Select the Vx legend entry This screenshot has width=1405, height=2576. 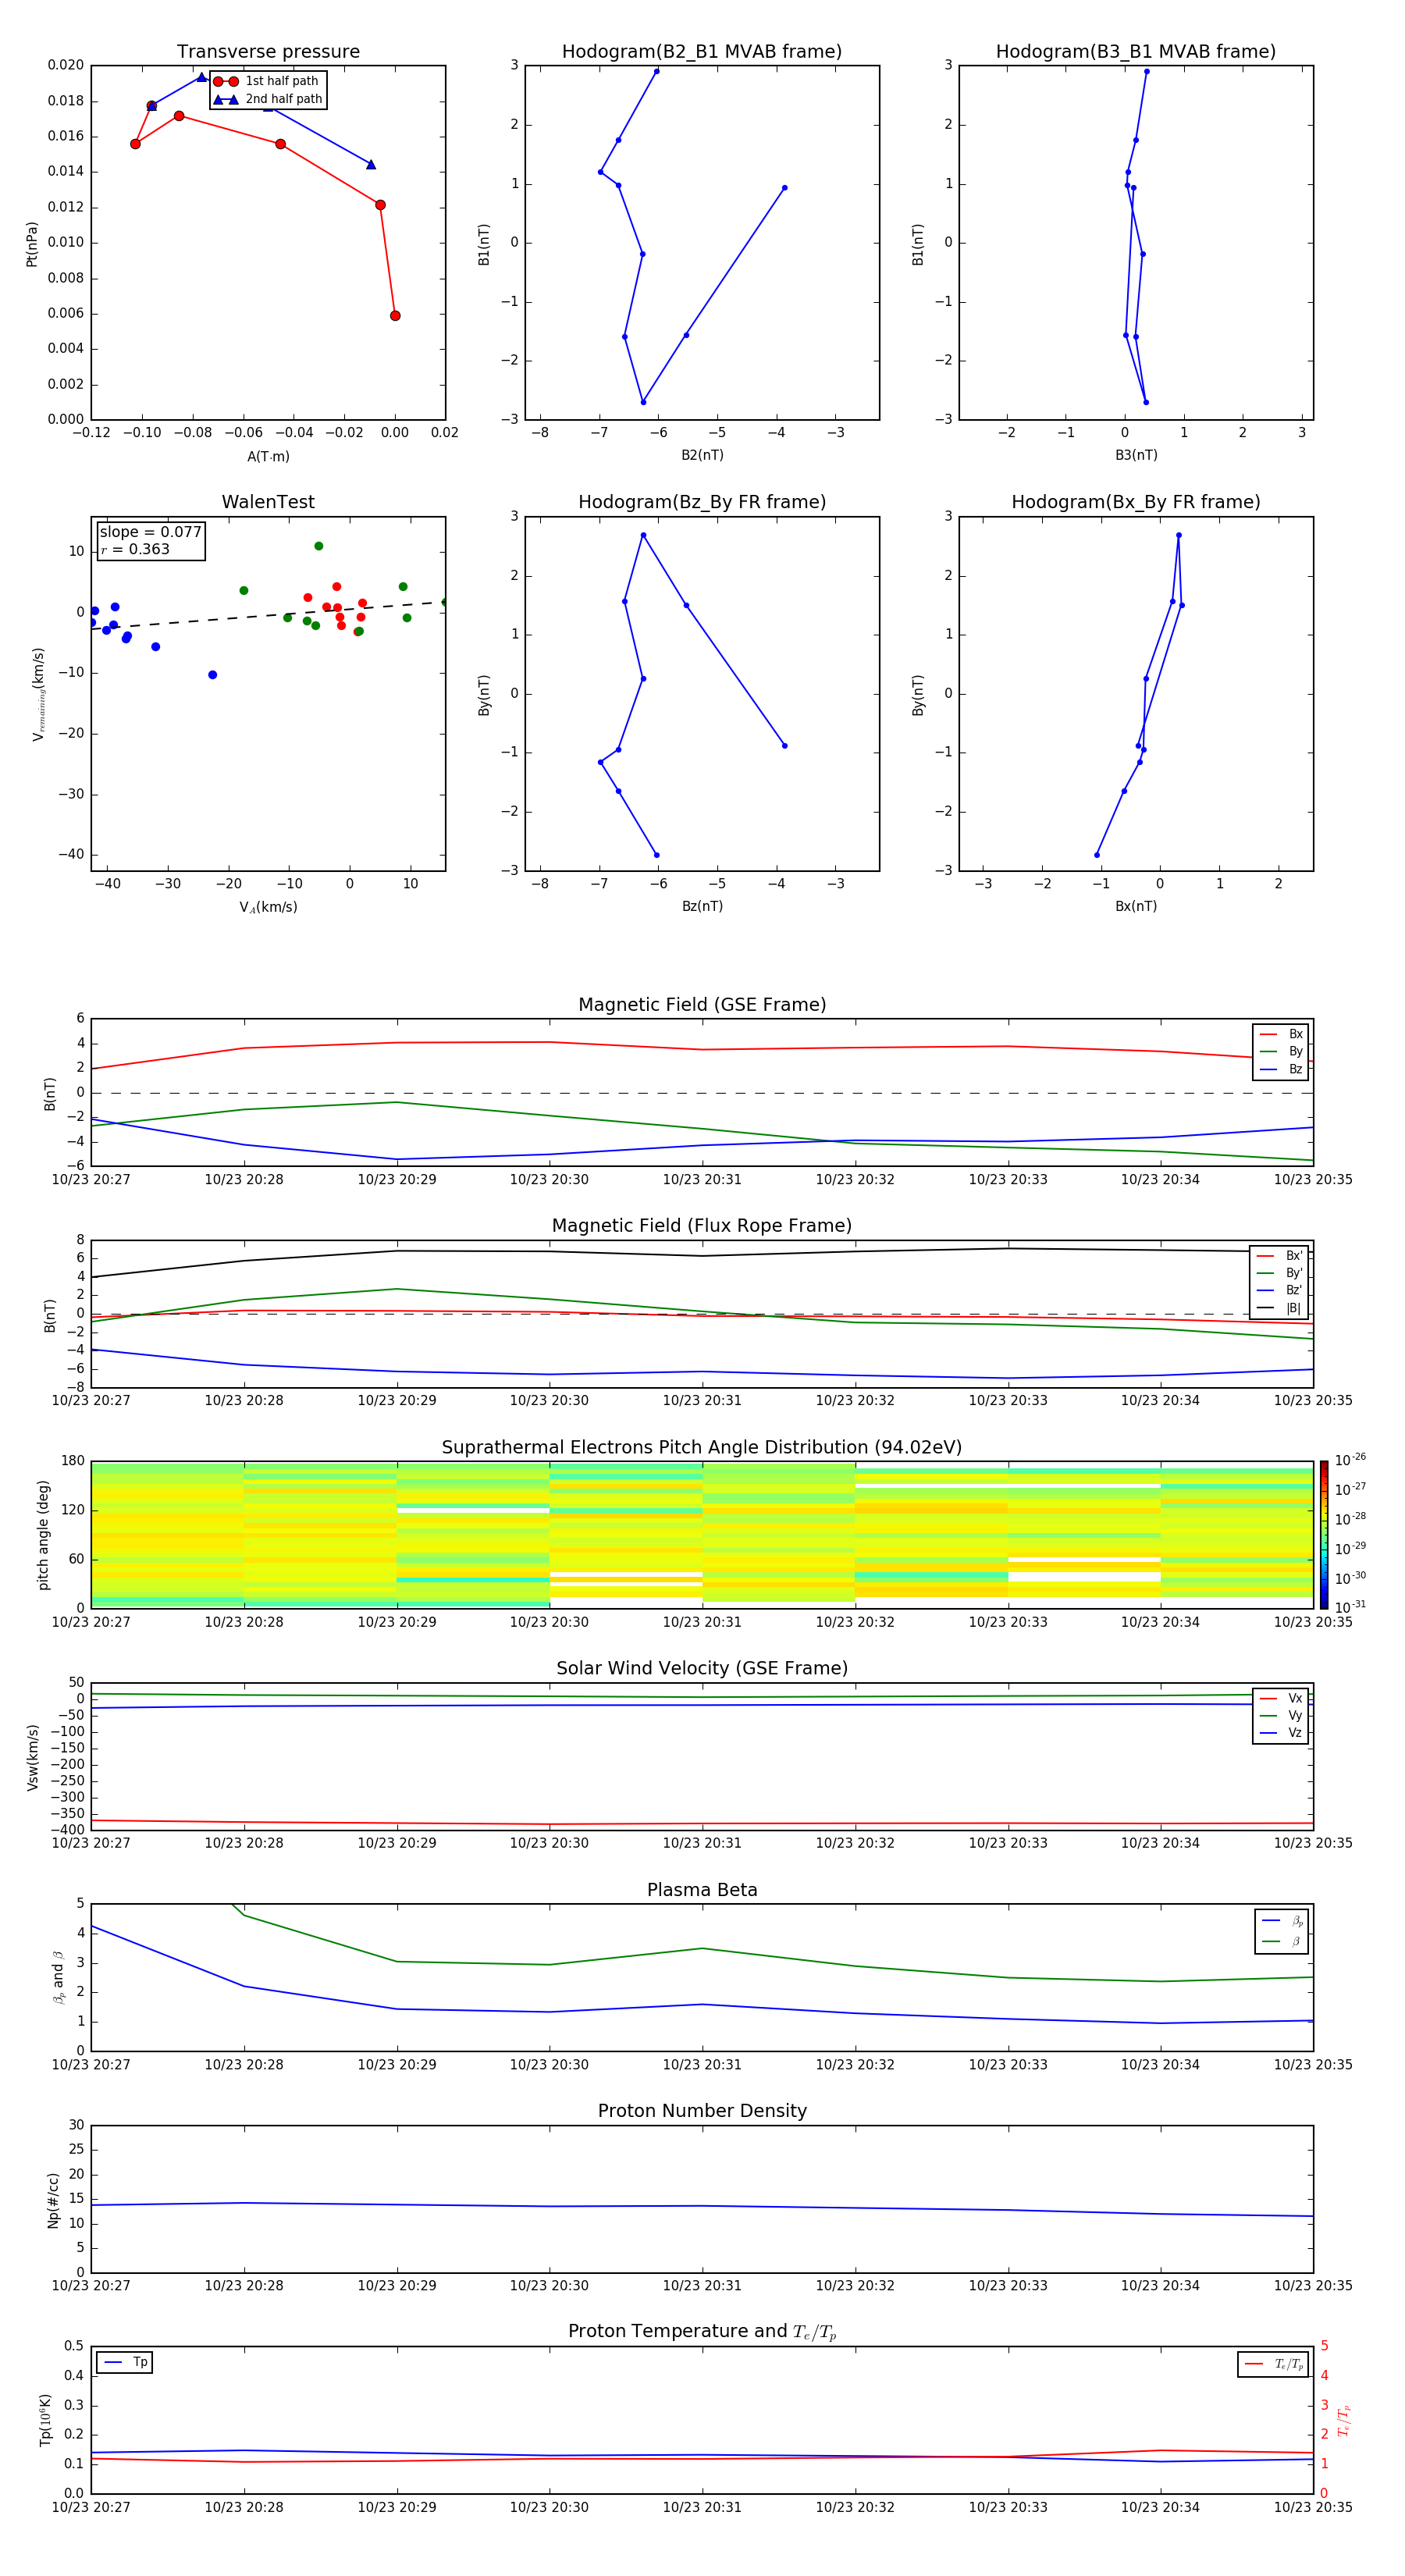click(x=1281, y=1698)
